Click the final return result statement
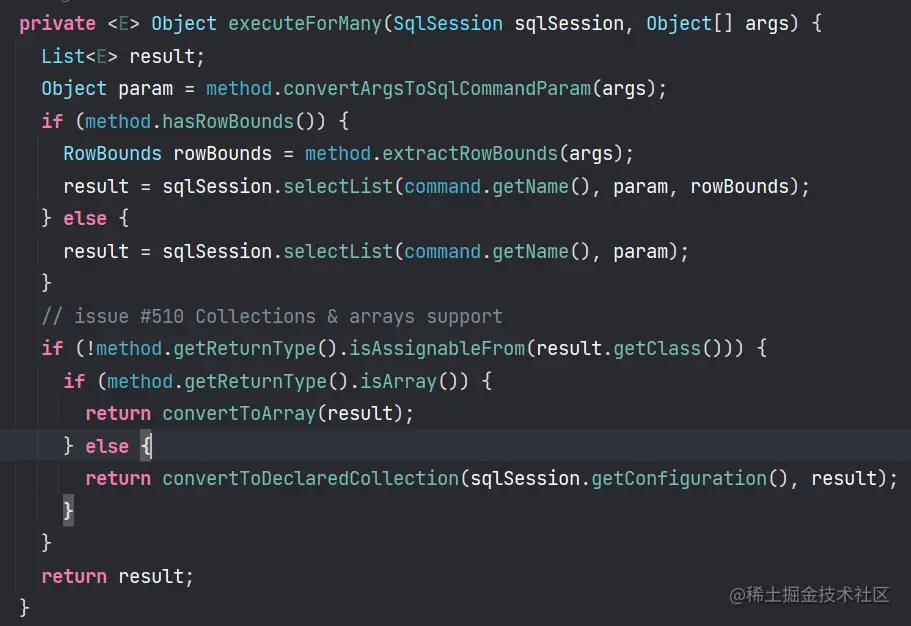Screen dimensions: 911x626 (x=117, y=576)
